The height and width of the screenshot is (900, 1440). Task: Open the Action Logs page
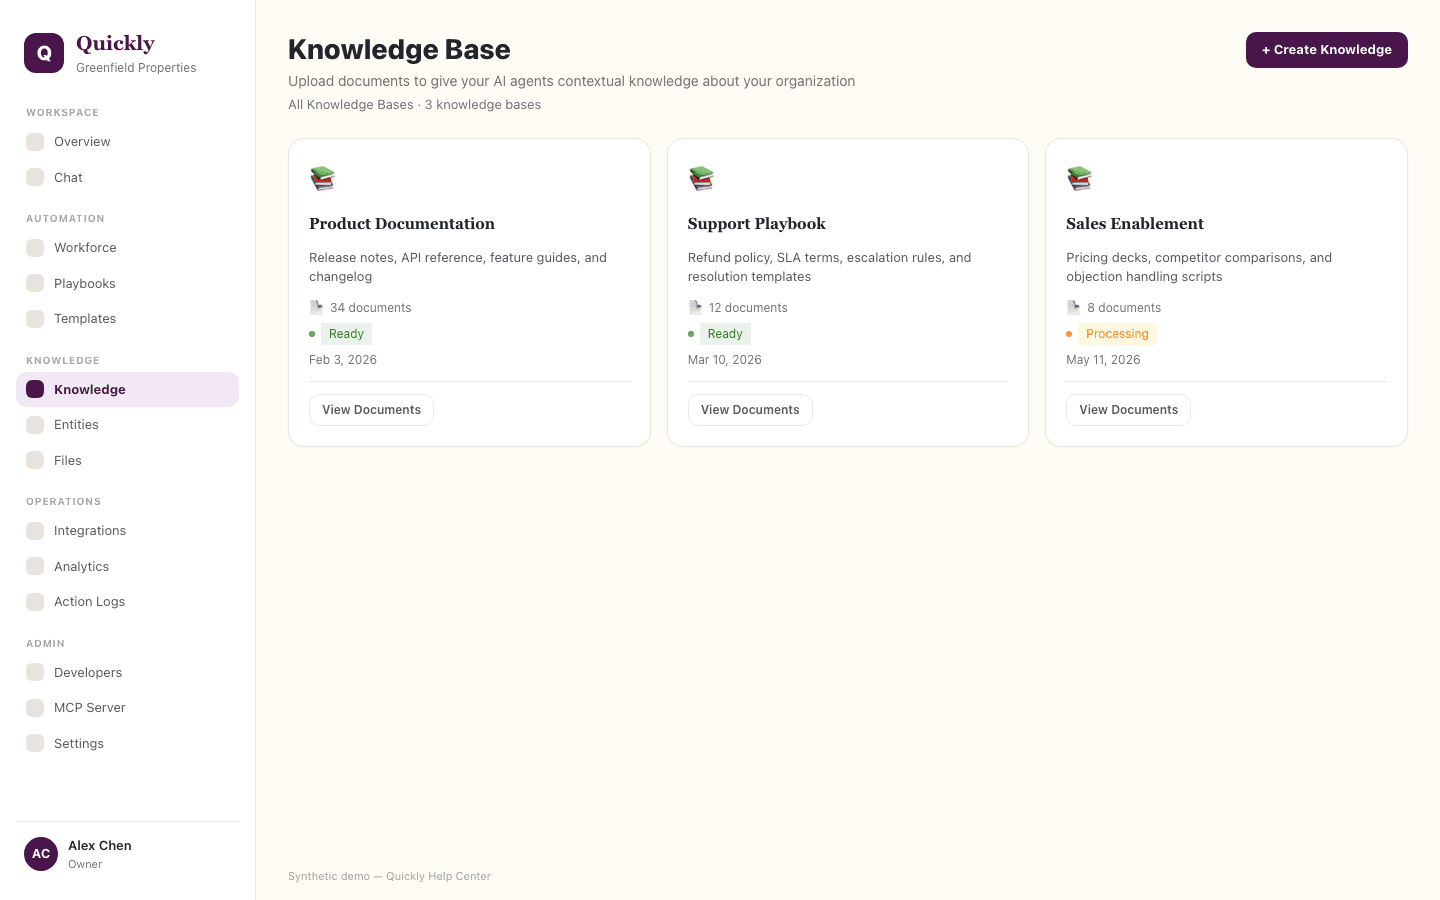coord(127,602)
